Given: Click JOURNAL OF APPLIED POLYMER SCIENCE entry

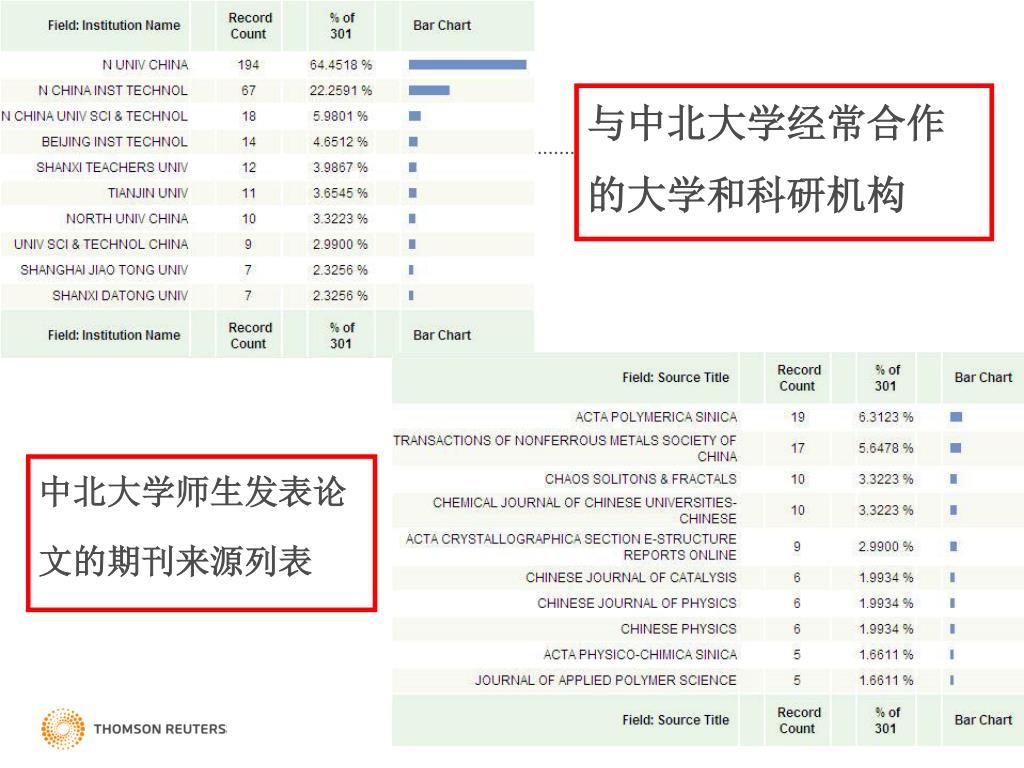Looking at the screenshot, I should pyautogui.click(x=605, y=680).
